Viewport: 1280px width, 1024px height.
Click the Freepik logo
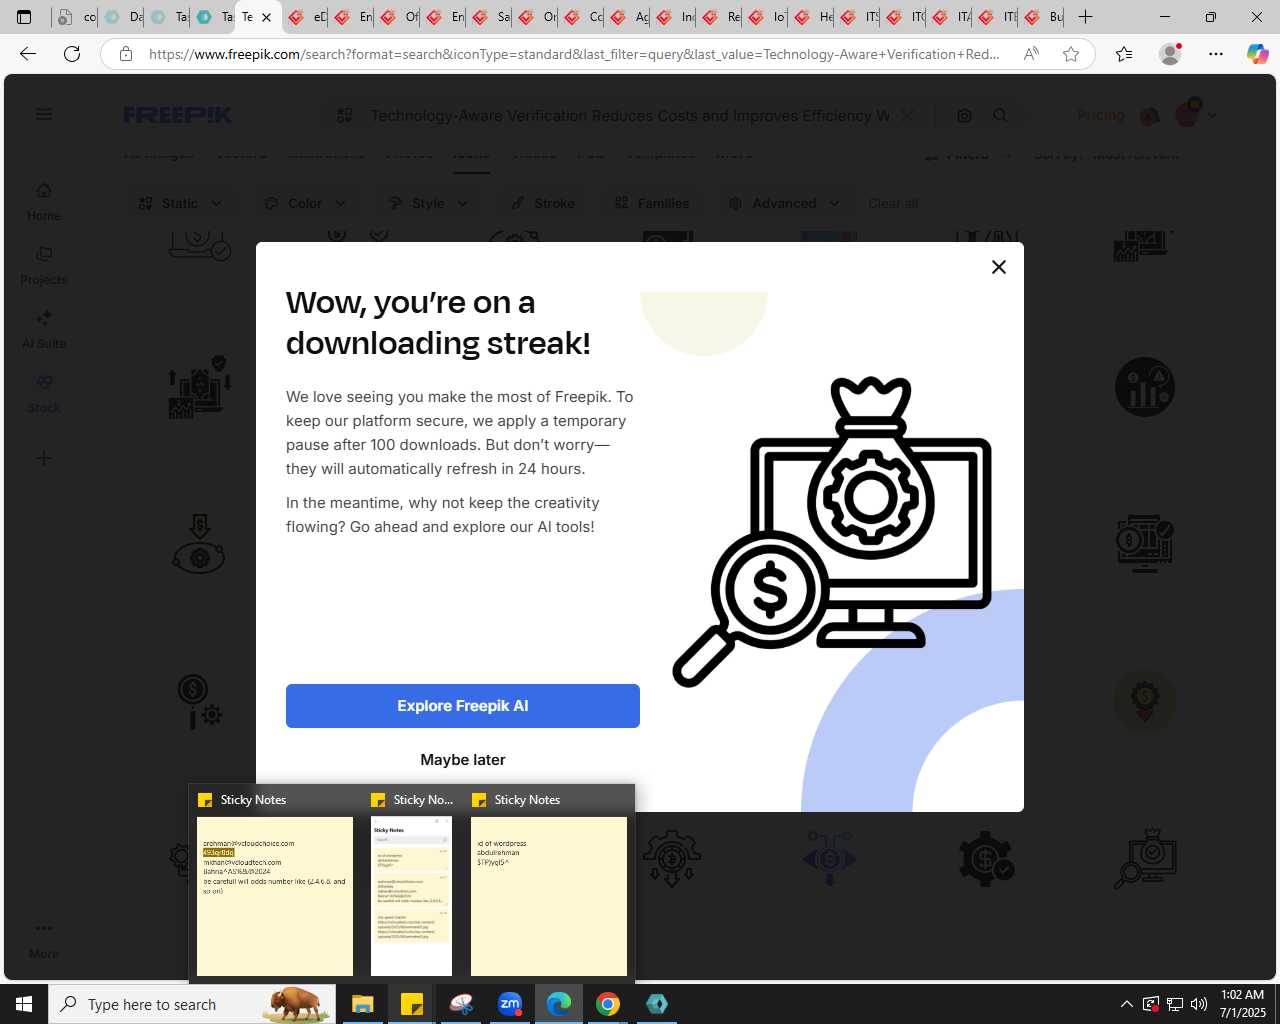[178, 115]
